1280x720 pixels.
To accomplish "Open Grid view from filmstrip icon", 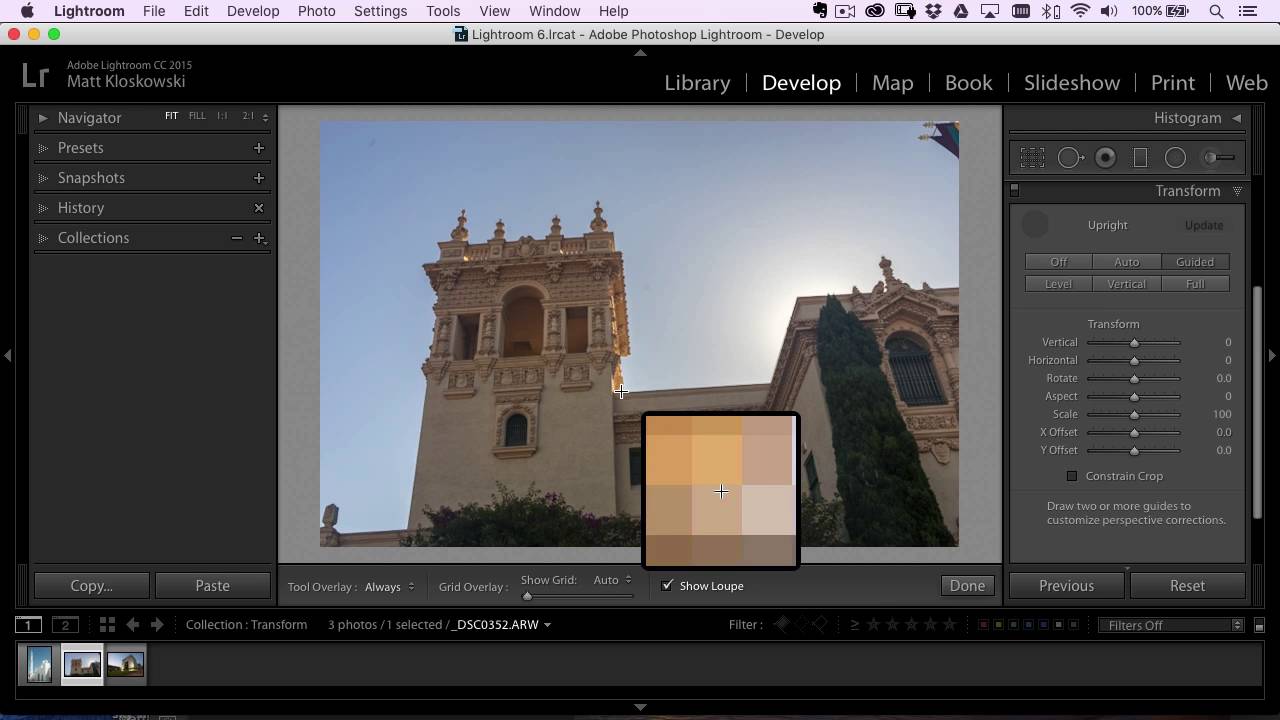I will [x=107, y=625].
